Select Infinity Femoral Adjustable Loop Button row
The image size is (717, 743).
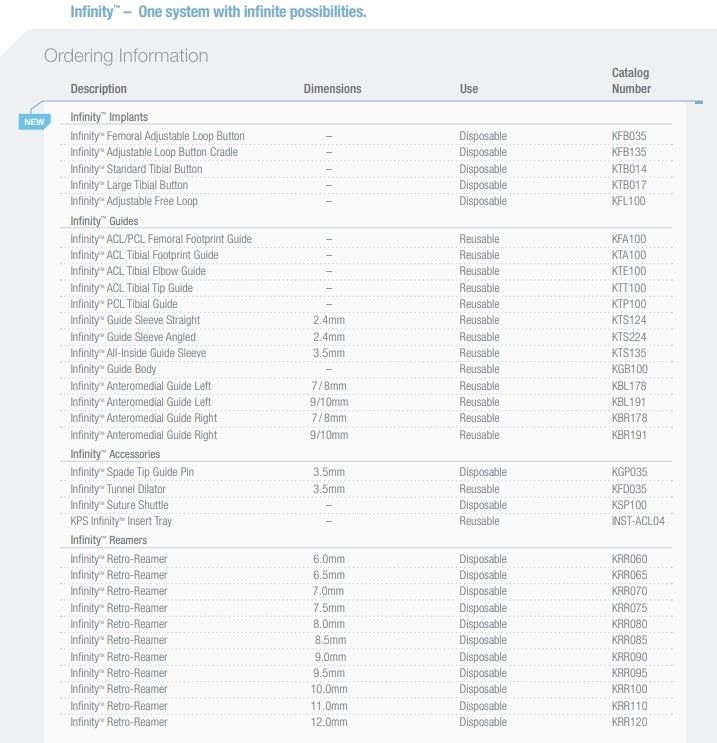[x=366, y=136]
